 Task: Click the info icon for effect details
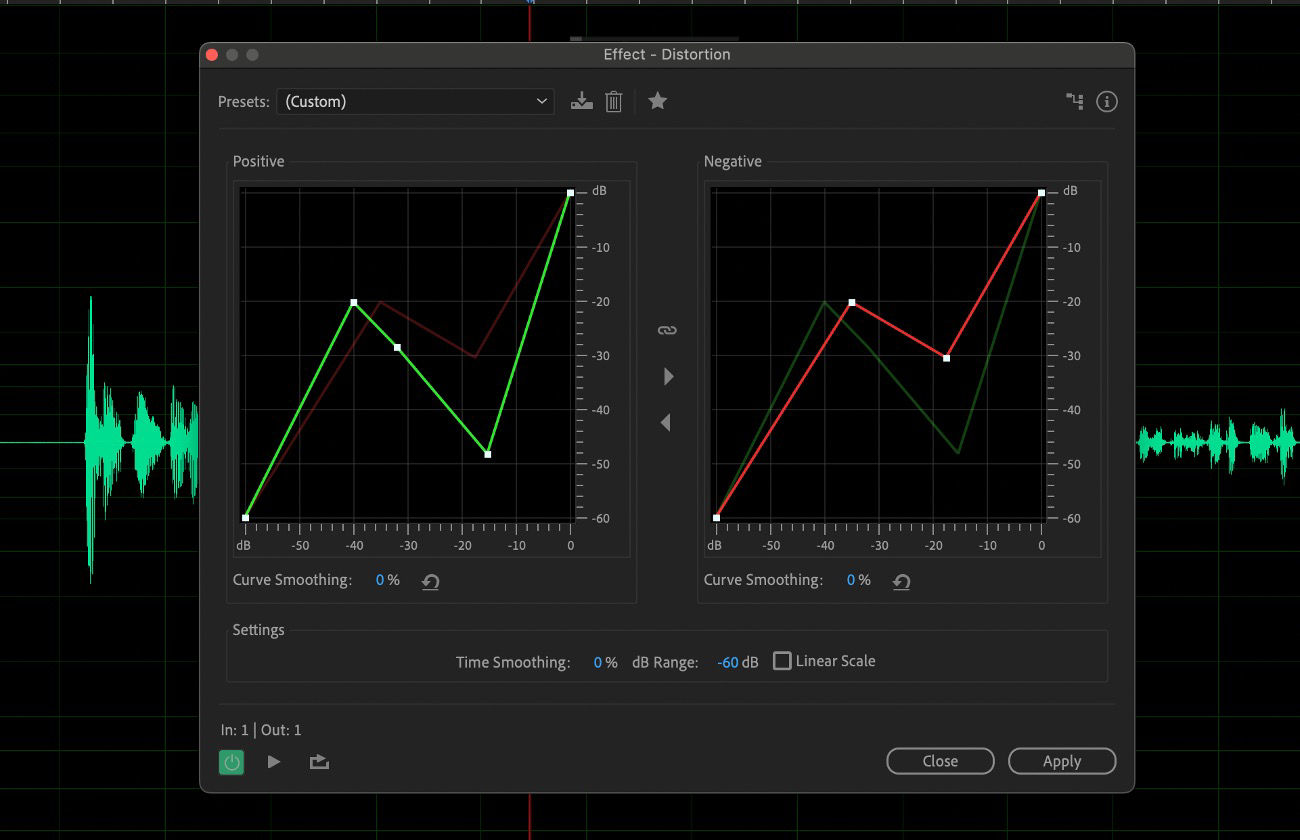coord(1107,101)
